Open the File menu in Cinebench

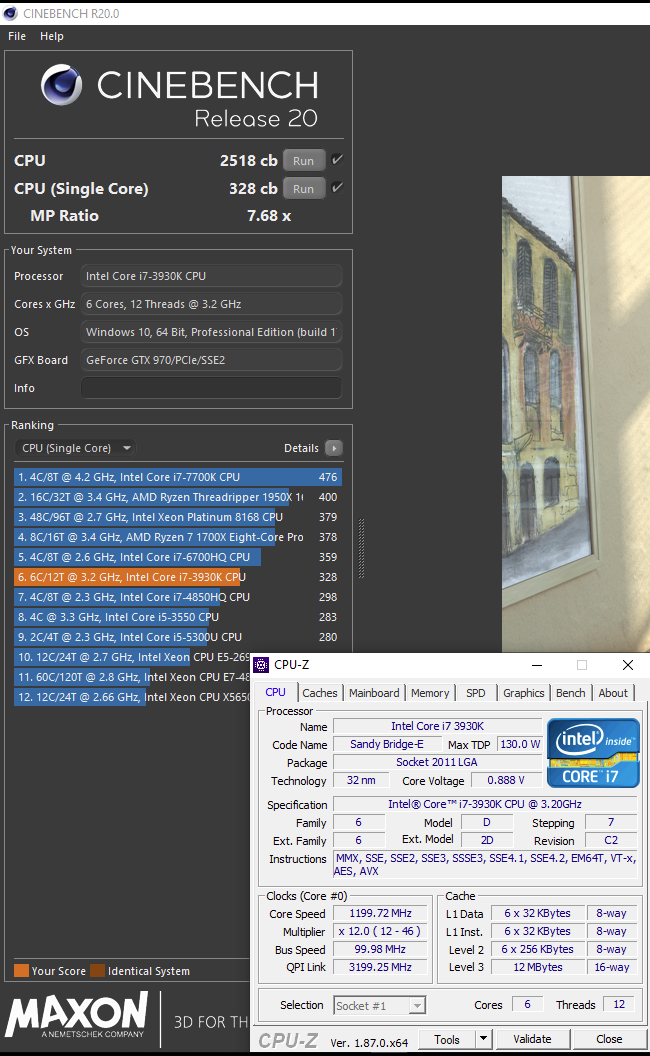[x=17, y=36]
